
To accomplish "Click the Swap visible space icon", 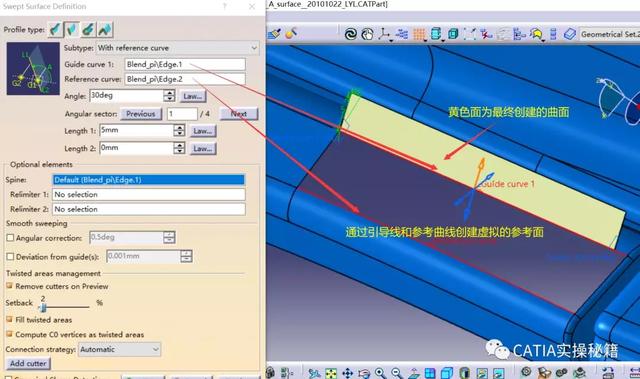I will (498, 373).
